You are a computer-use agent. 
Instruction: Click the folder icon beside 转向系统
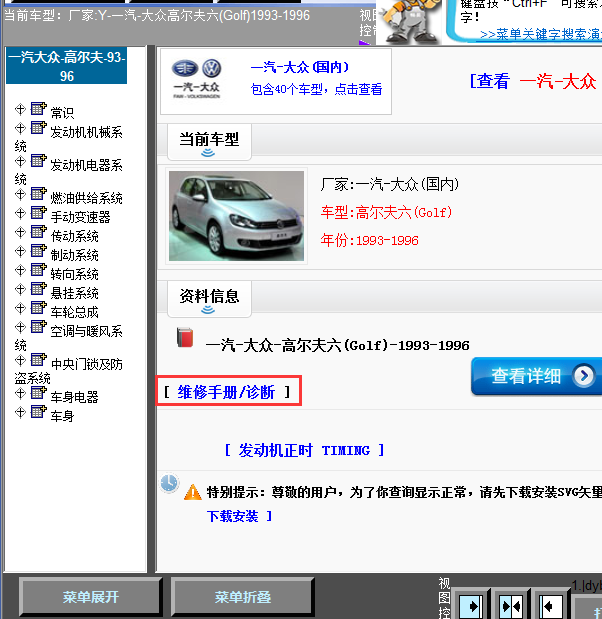click(39, 270)
